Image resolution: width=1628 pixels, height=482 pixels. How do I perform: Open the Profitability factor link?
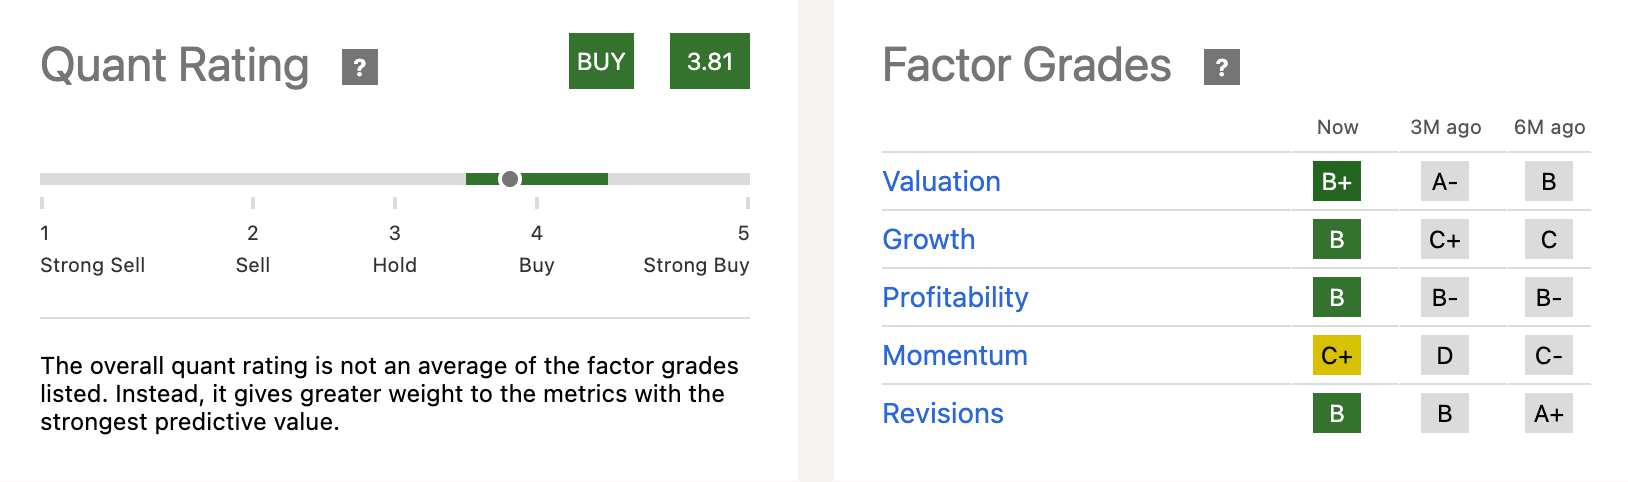(x=955, y=297)
